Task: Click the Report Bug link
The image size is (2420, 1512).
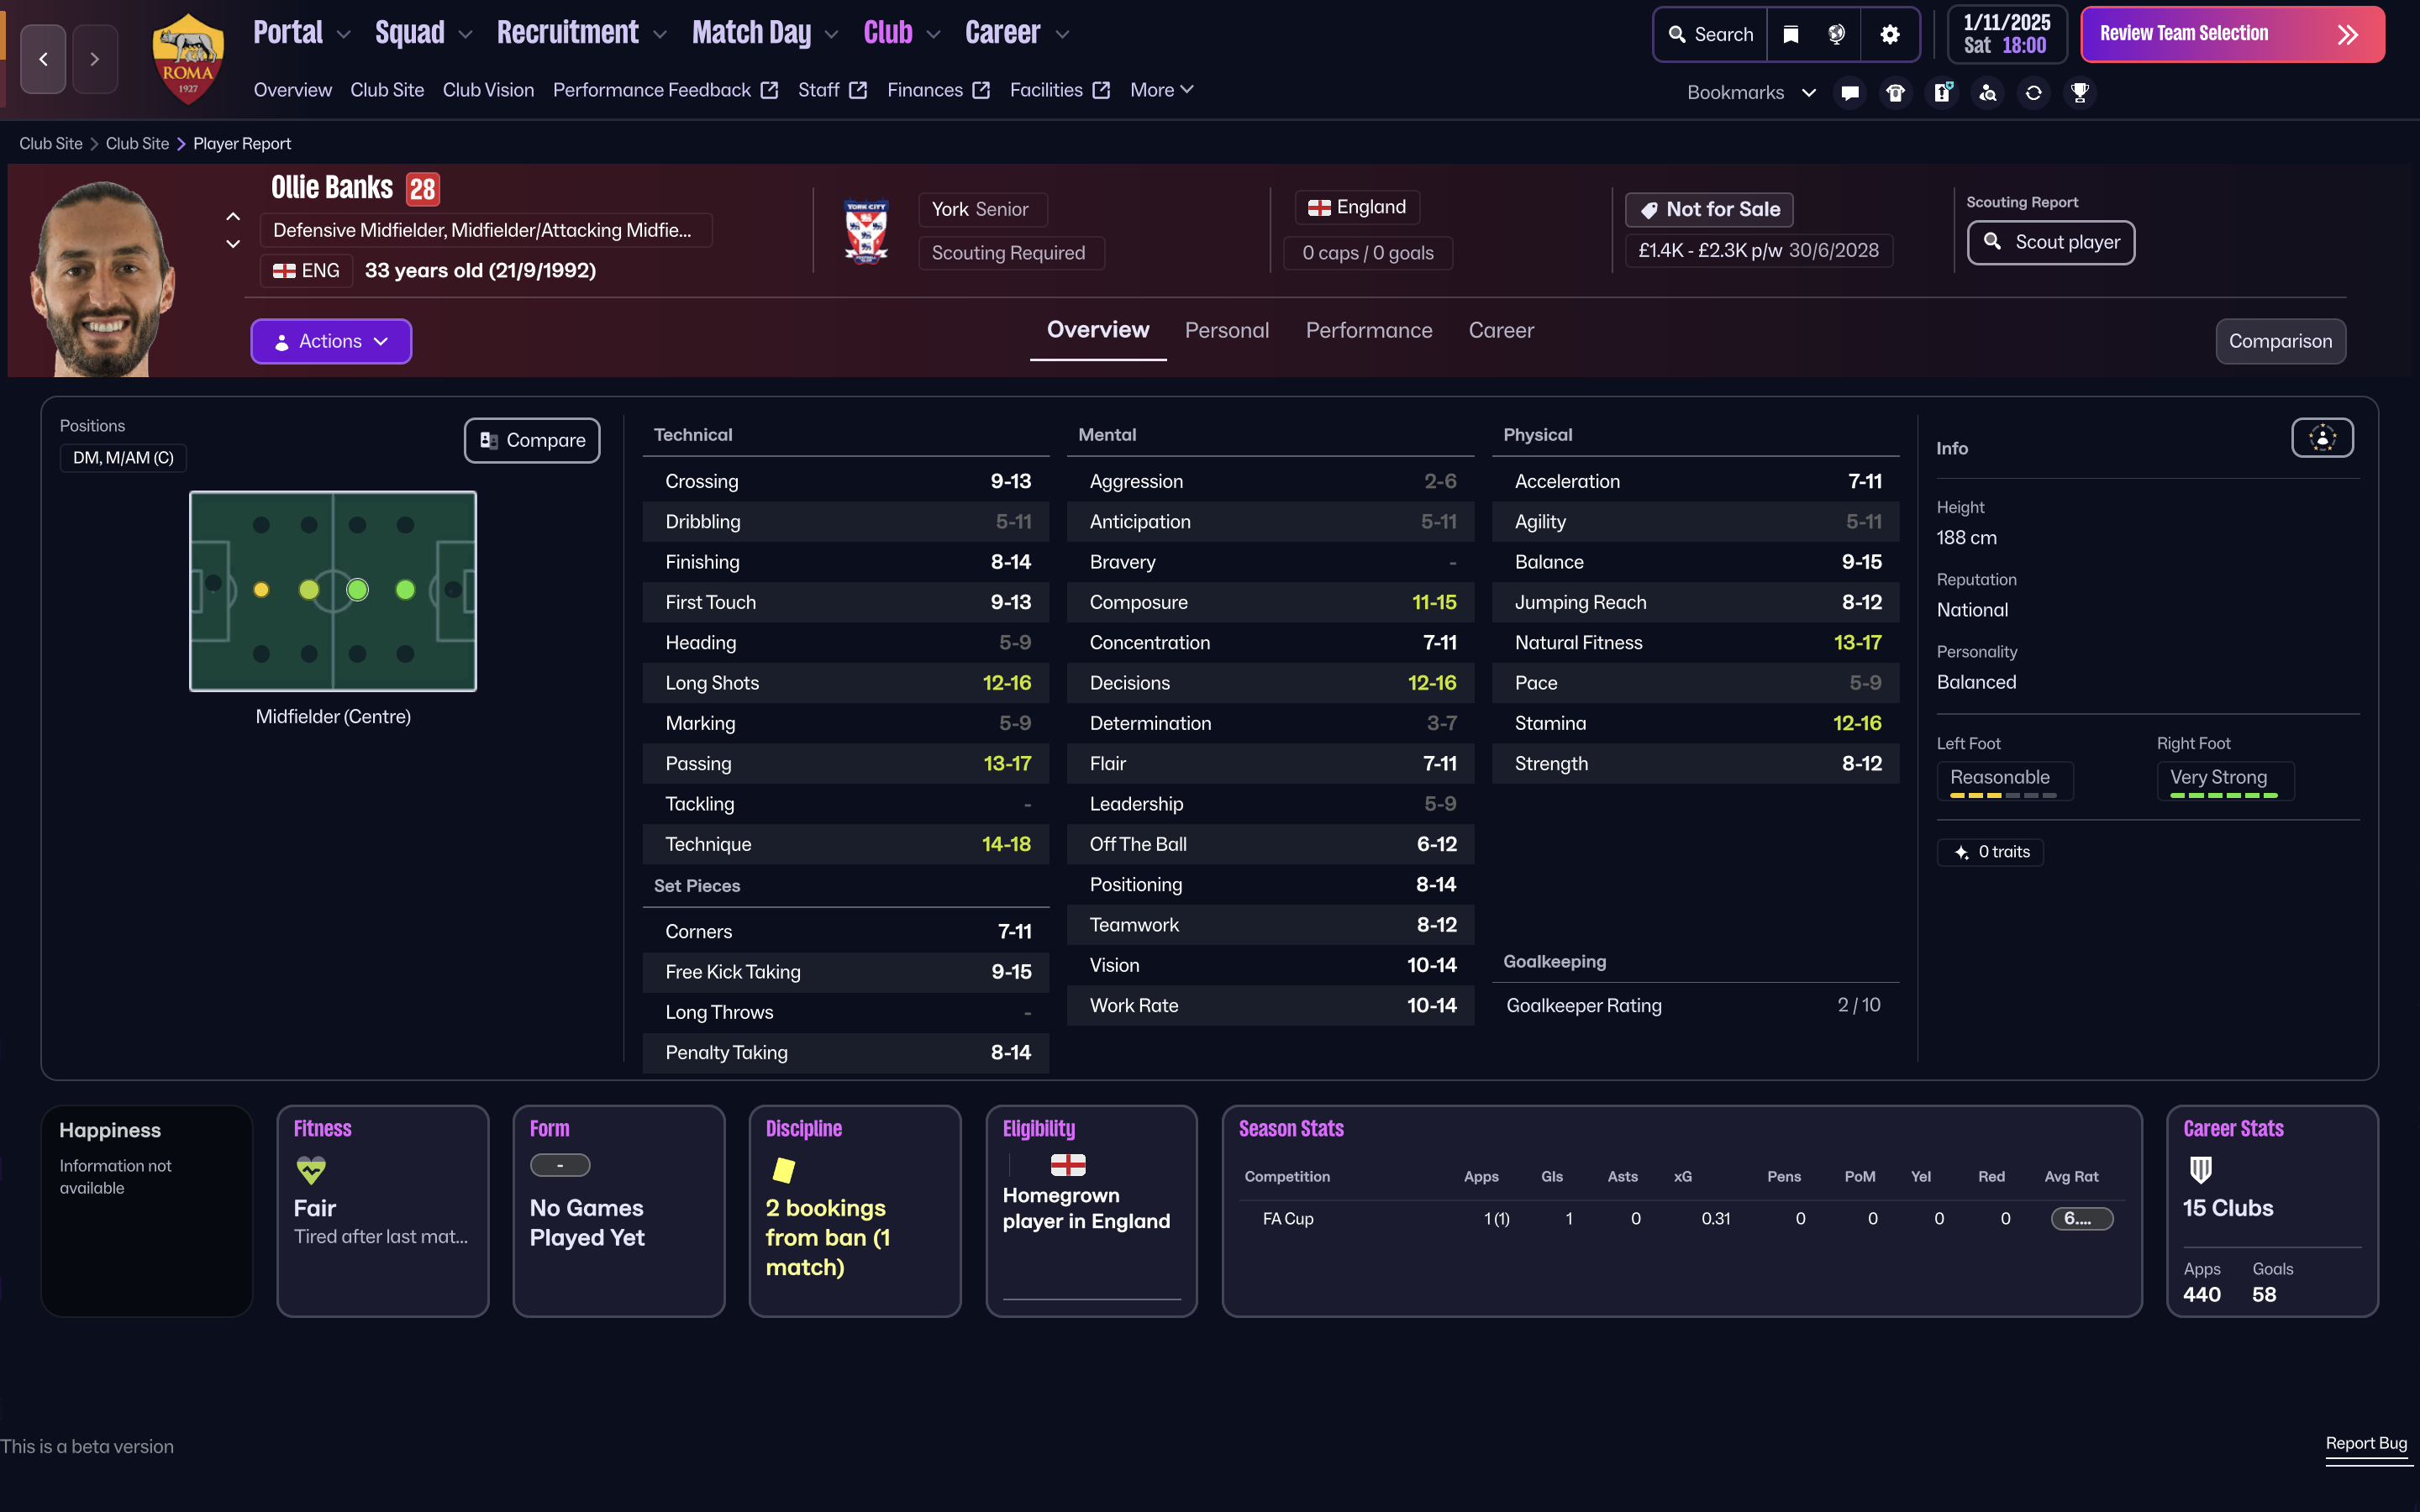Action: point(2365,1443)
